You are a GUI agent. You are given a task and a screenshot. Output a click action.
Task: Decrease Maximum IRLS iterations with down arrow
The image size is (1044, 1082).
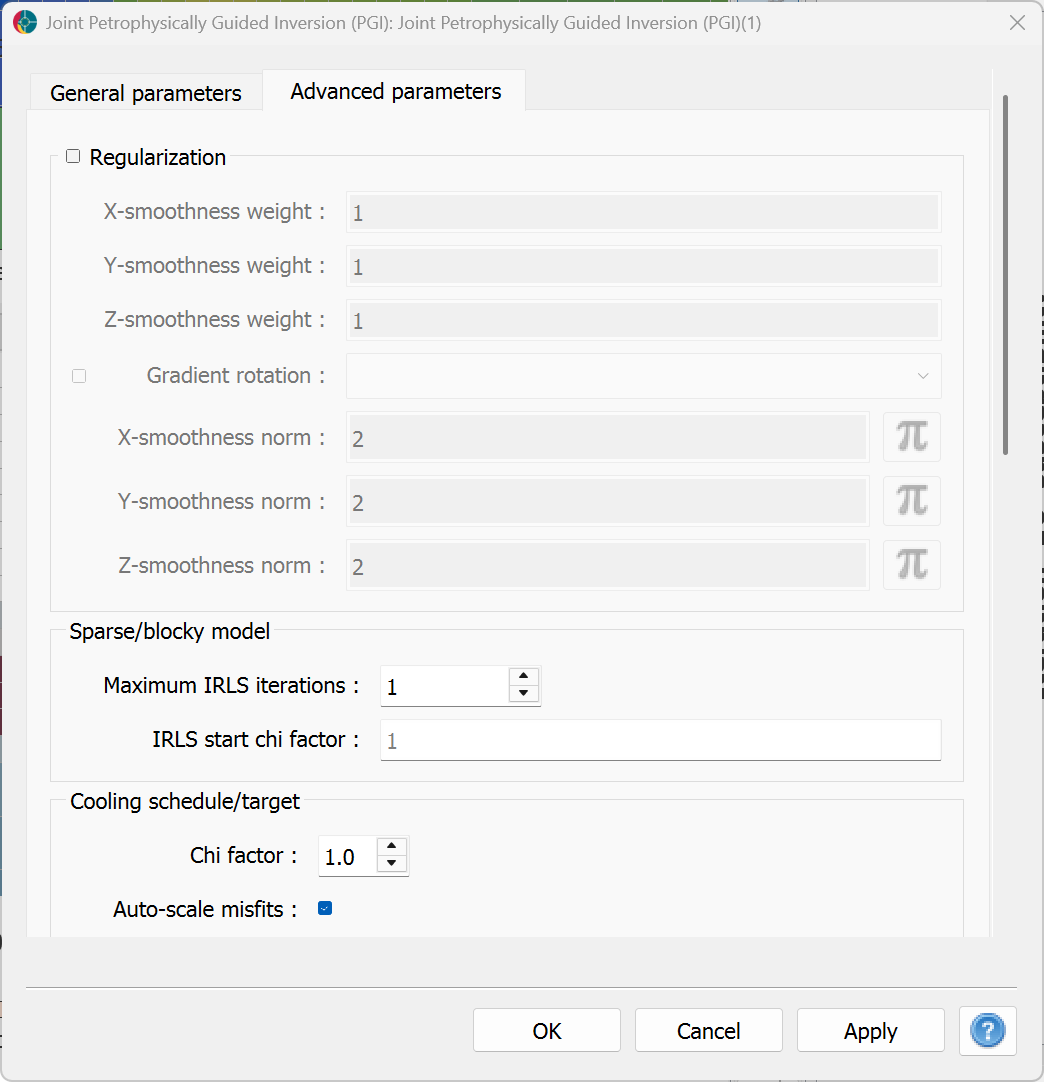click(524, 694)
